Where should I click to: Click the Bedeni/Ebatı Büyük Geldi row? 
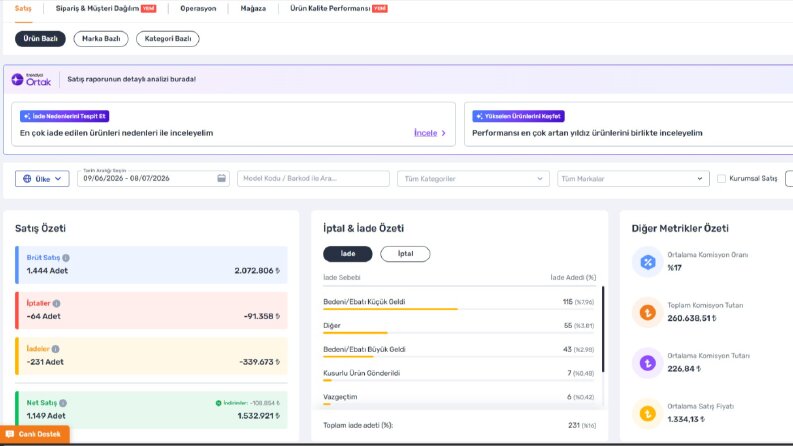pos(459,349)
